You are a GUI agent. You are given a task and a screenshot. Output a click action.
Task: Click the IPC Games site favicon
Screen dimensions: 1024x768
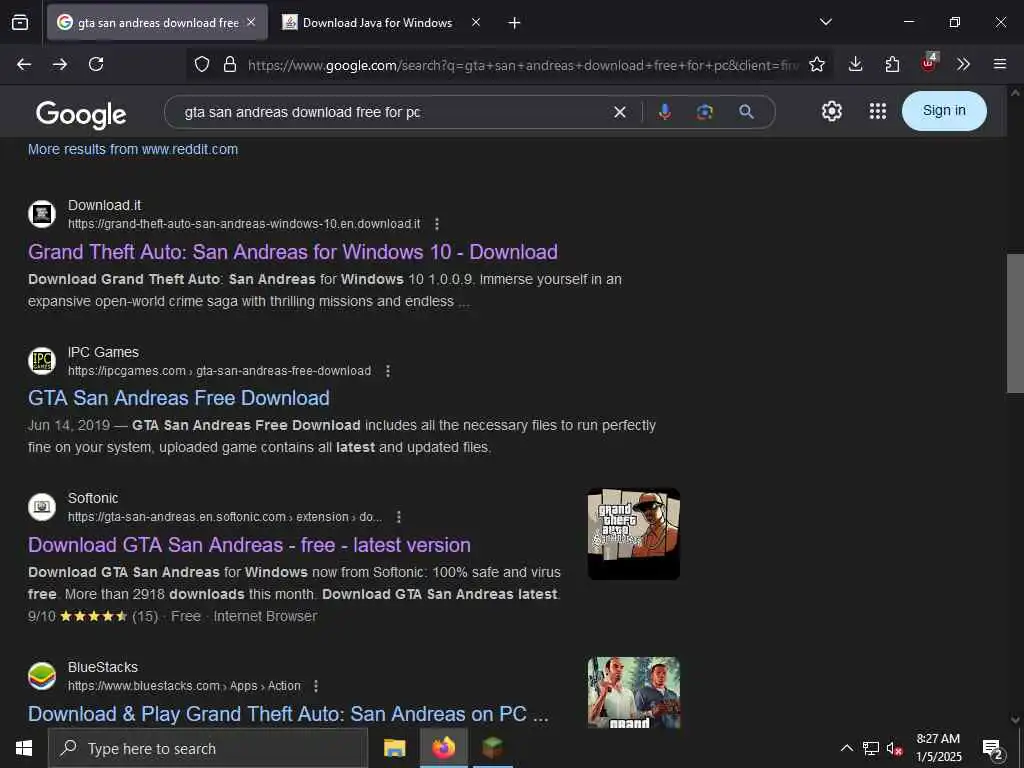click(x=42, y=361)
